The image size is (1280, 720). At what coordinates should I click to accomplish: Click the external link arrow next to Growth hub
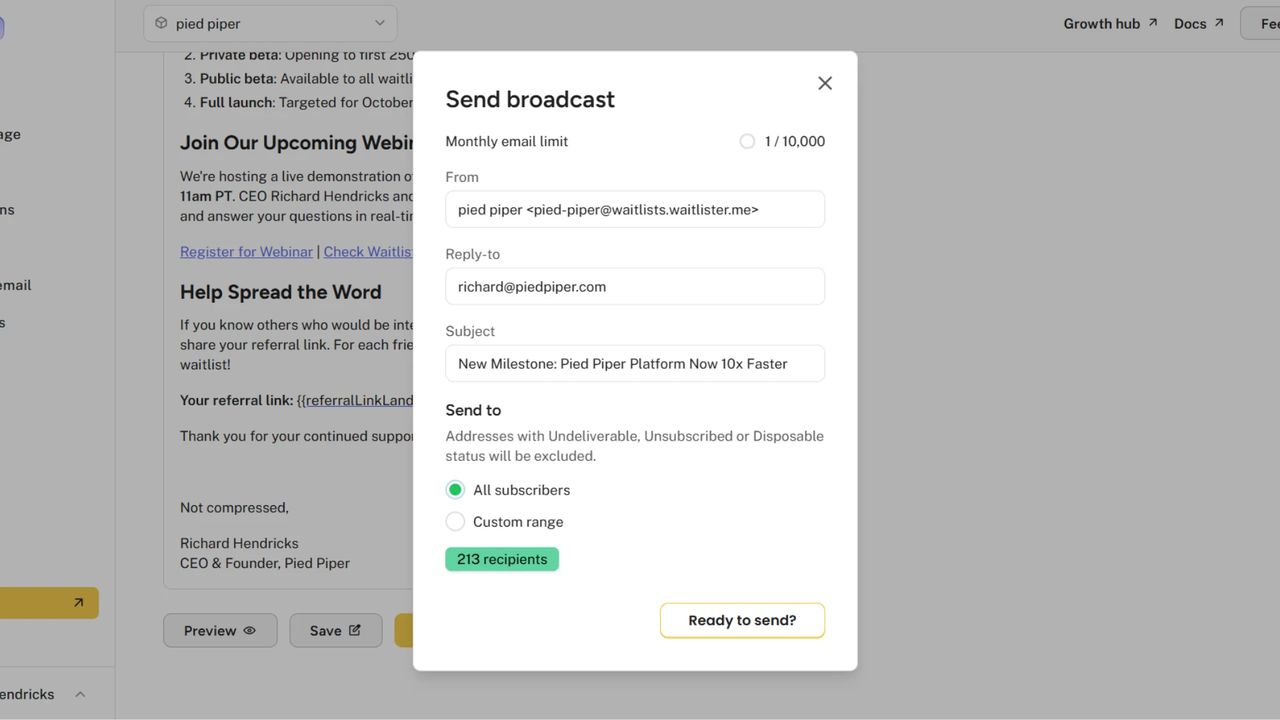1150,22
